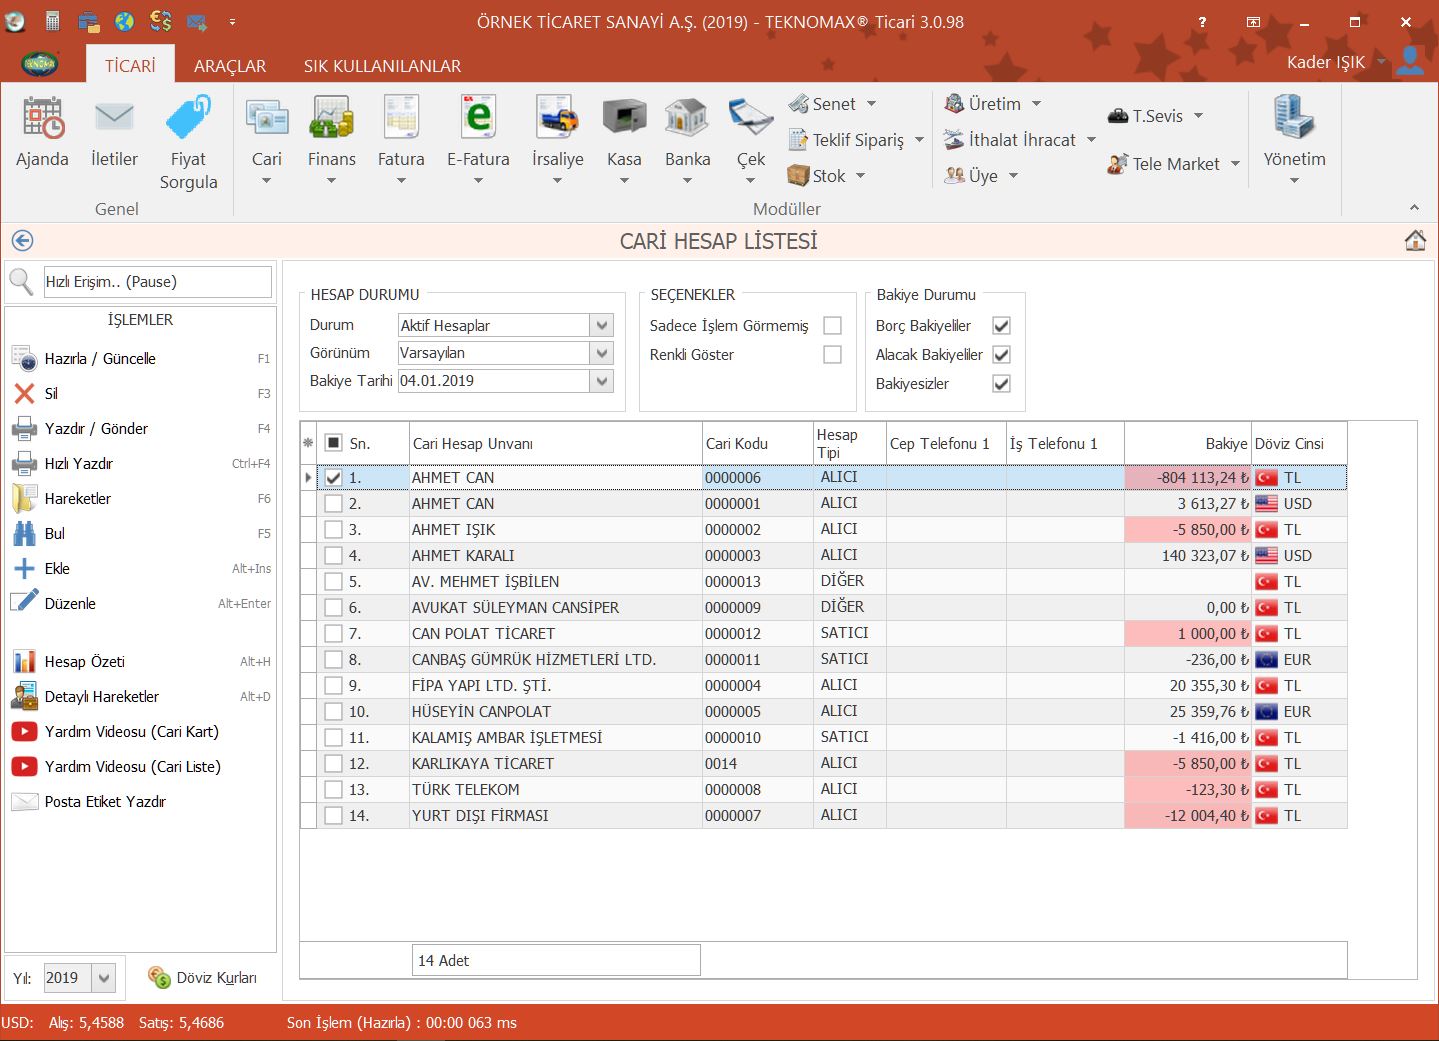Open the Ajanda calendar icon

pyautogui.click(x=42, y=120)
